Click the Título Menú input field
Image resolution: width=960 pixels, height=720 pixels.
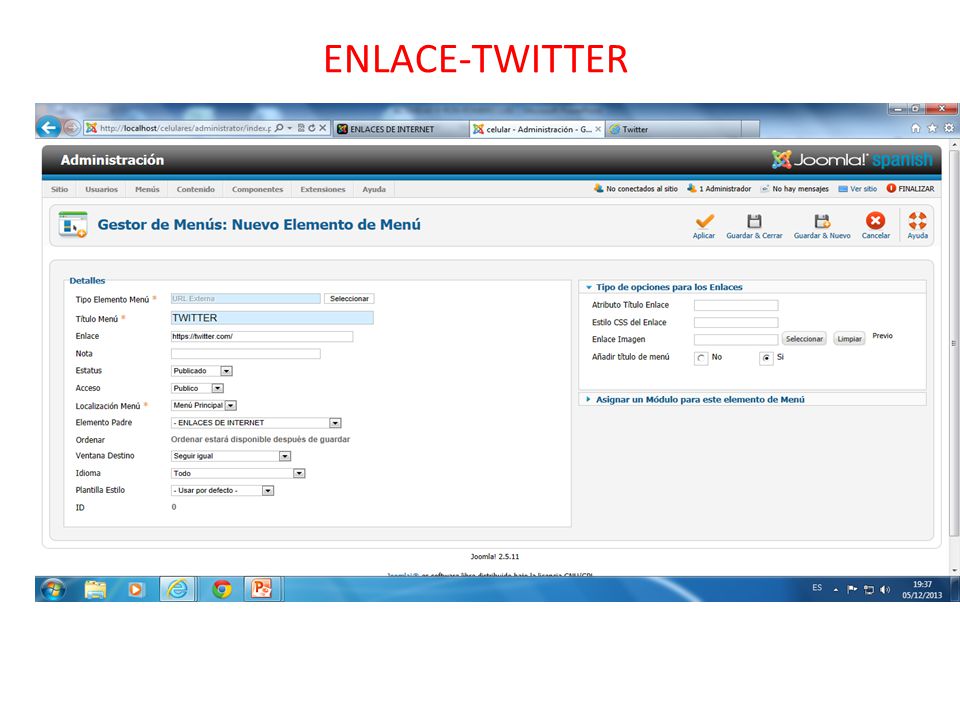pos(272,318)
